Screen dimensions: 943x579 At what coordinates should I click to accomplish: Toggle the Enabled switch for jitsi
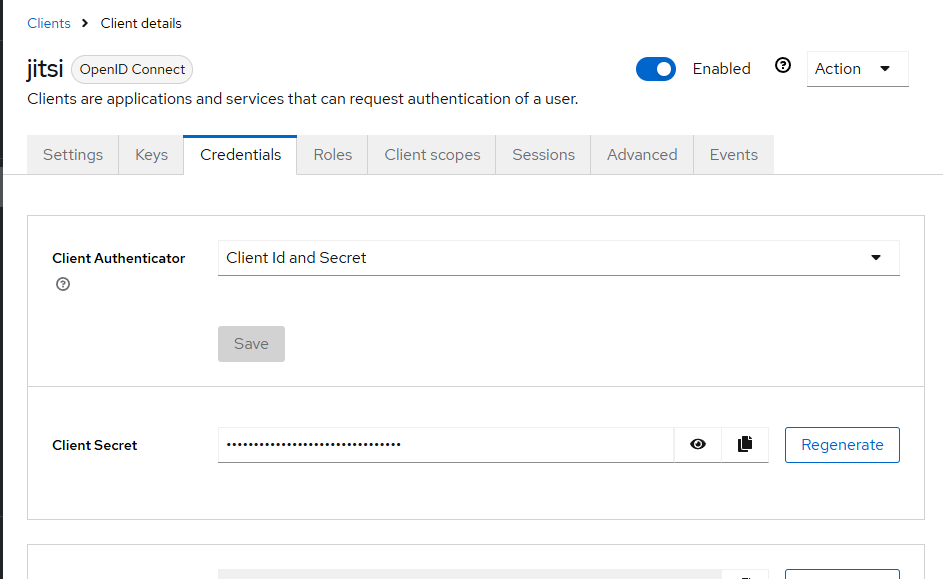point(656,69)
